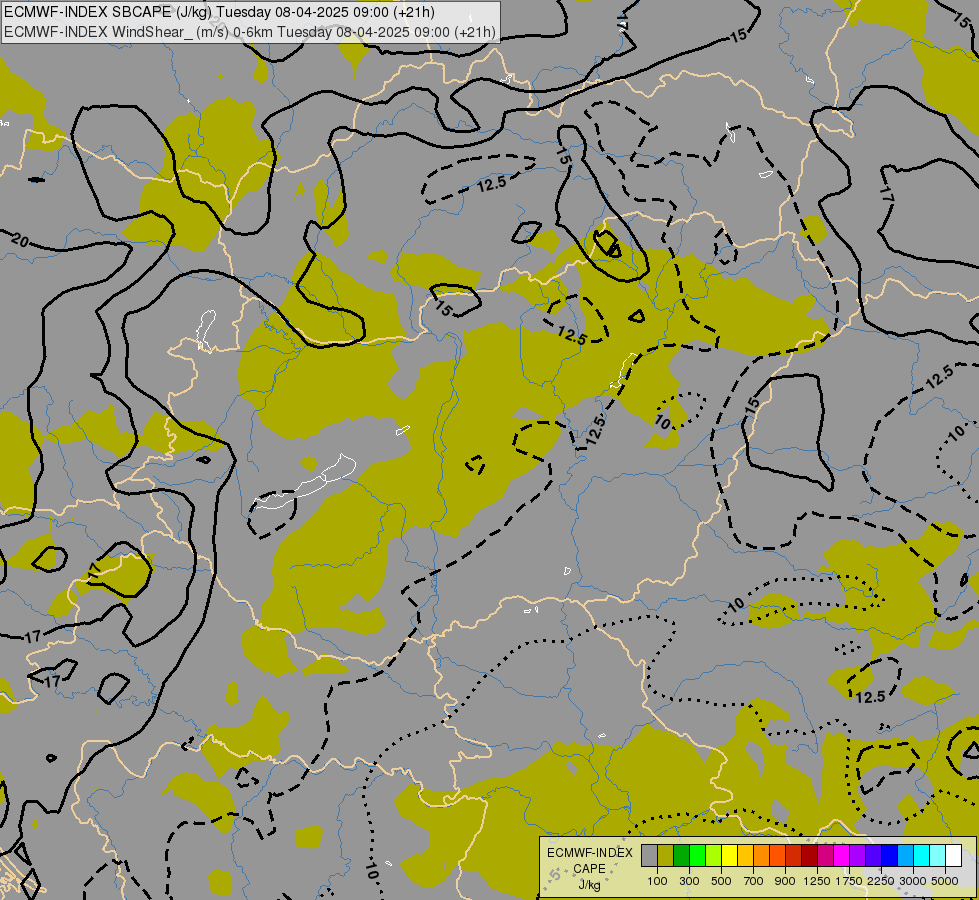
Task: Click the legend value label "700"
Action: (754, 881)
